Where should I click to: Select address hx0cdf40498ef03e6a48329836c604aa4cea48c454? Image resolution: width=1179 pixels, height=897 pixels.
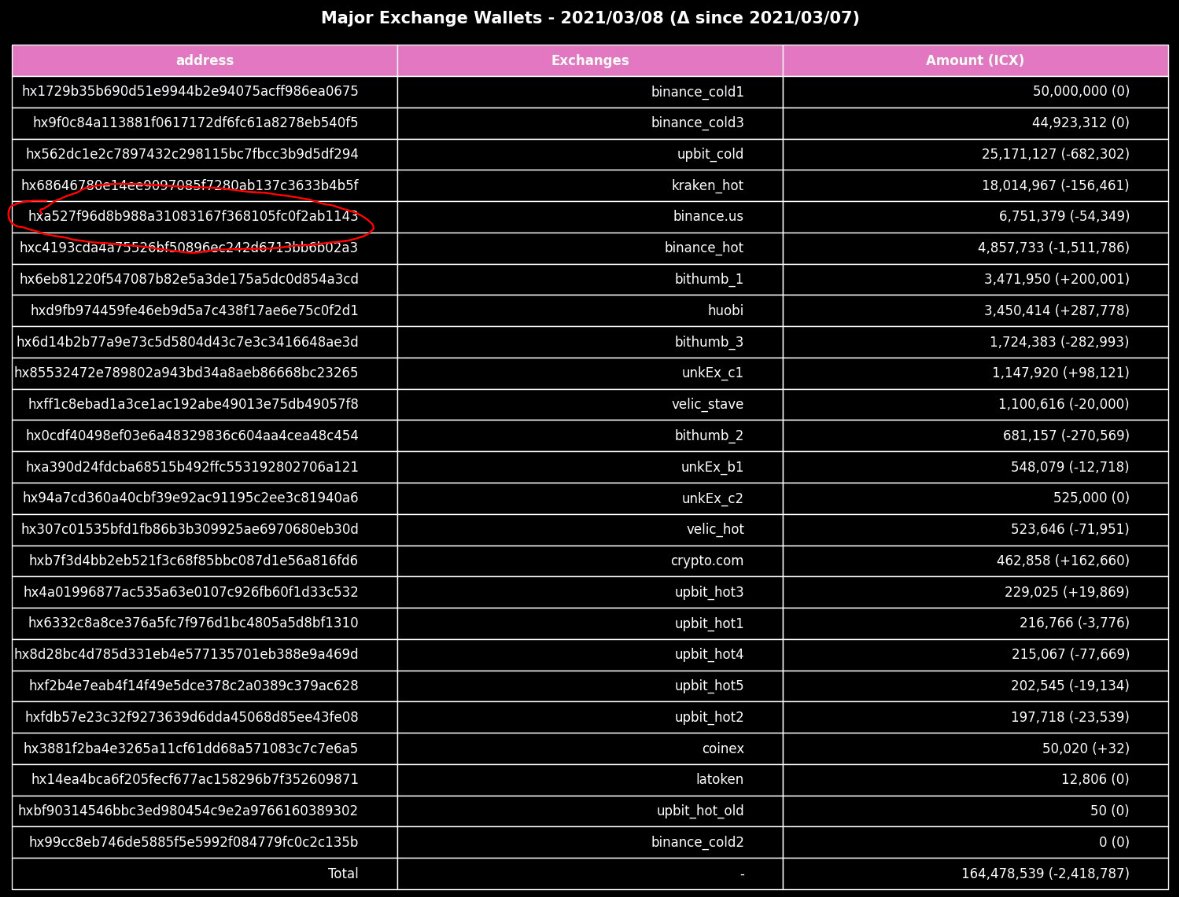point(192,436)
